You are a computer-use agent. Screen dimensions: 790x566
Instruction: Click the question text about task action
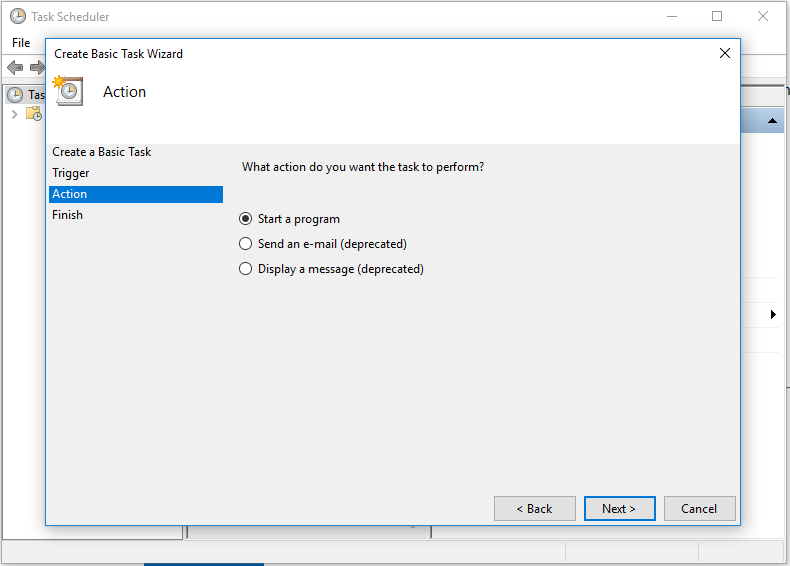(x=363, y=167)
